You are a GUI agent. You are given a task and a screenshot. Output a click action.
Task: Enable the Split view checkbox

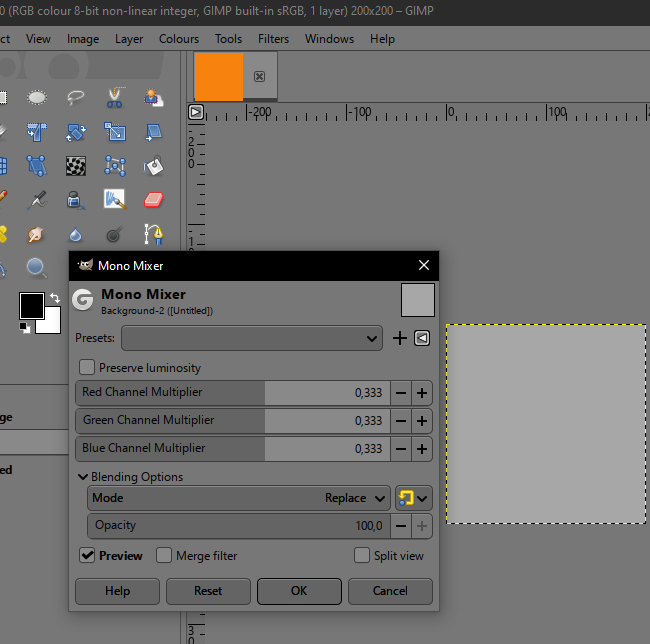pos(362,556)
